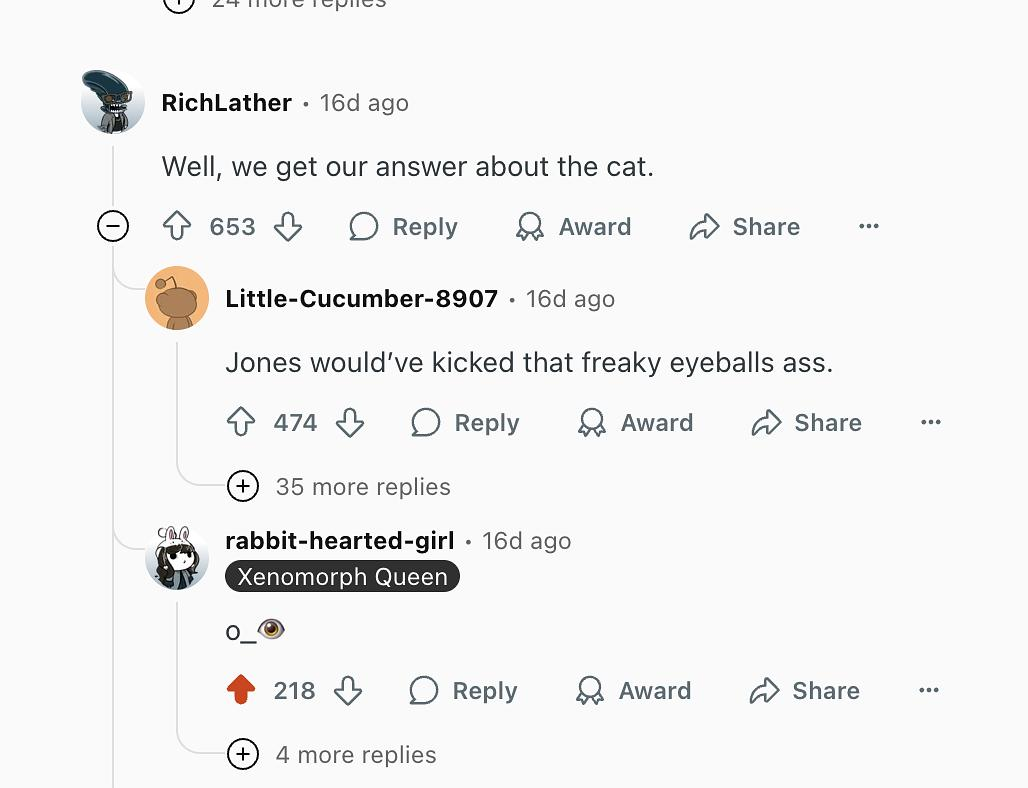Give award to RichLather's comment

[x=574, y=227]
